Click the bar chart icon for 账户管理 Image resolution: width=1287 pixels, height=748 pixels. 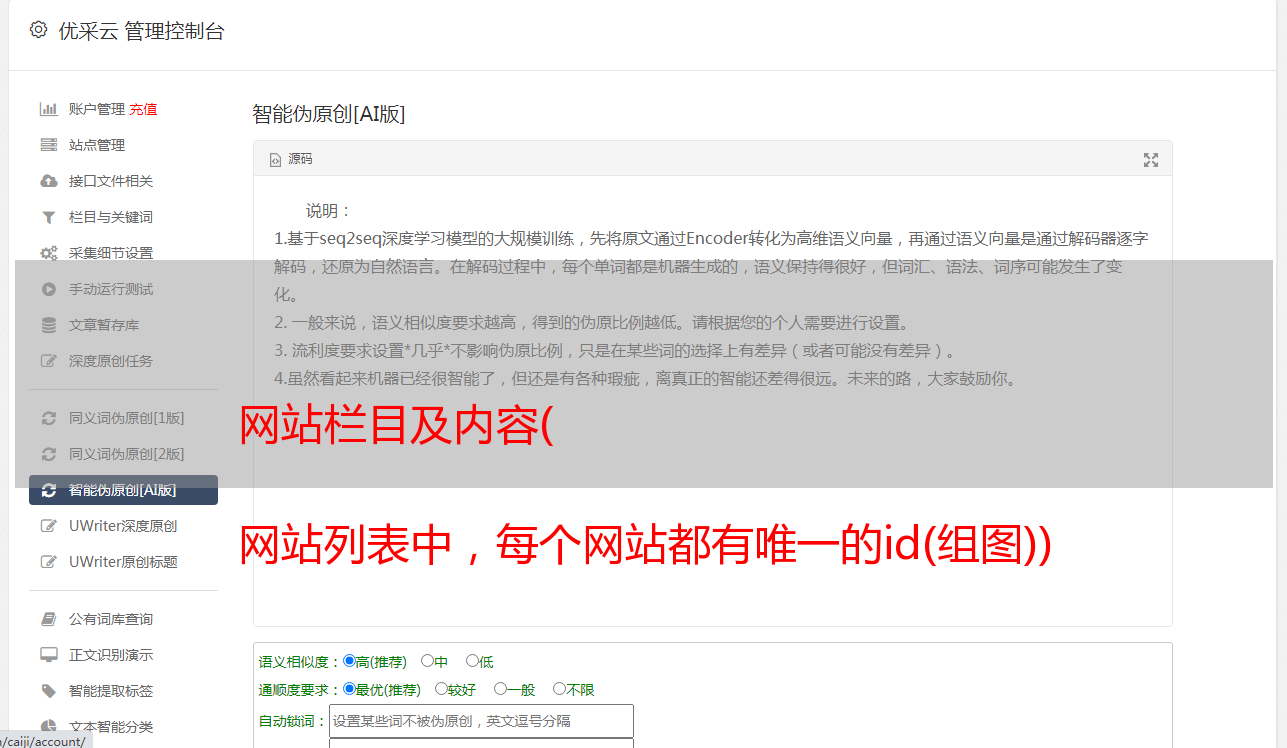click(48, 109)
